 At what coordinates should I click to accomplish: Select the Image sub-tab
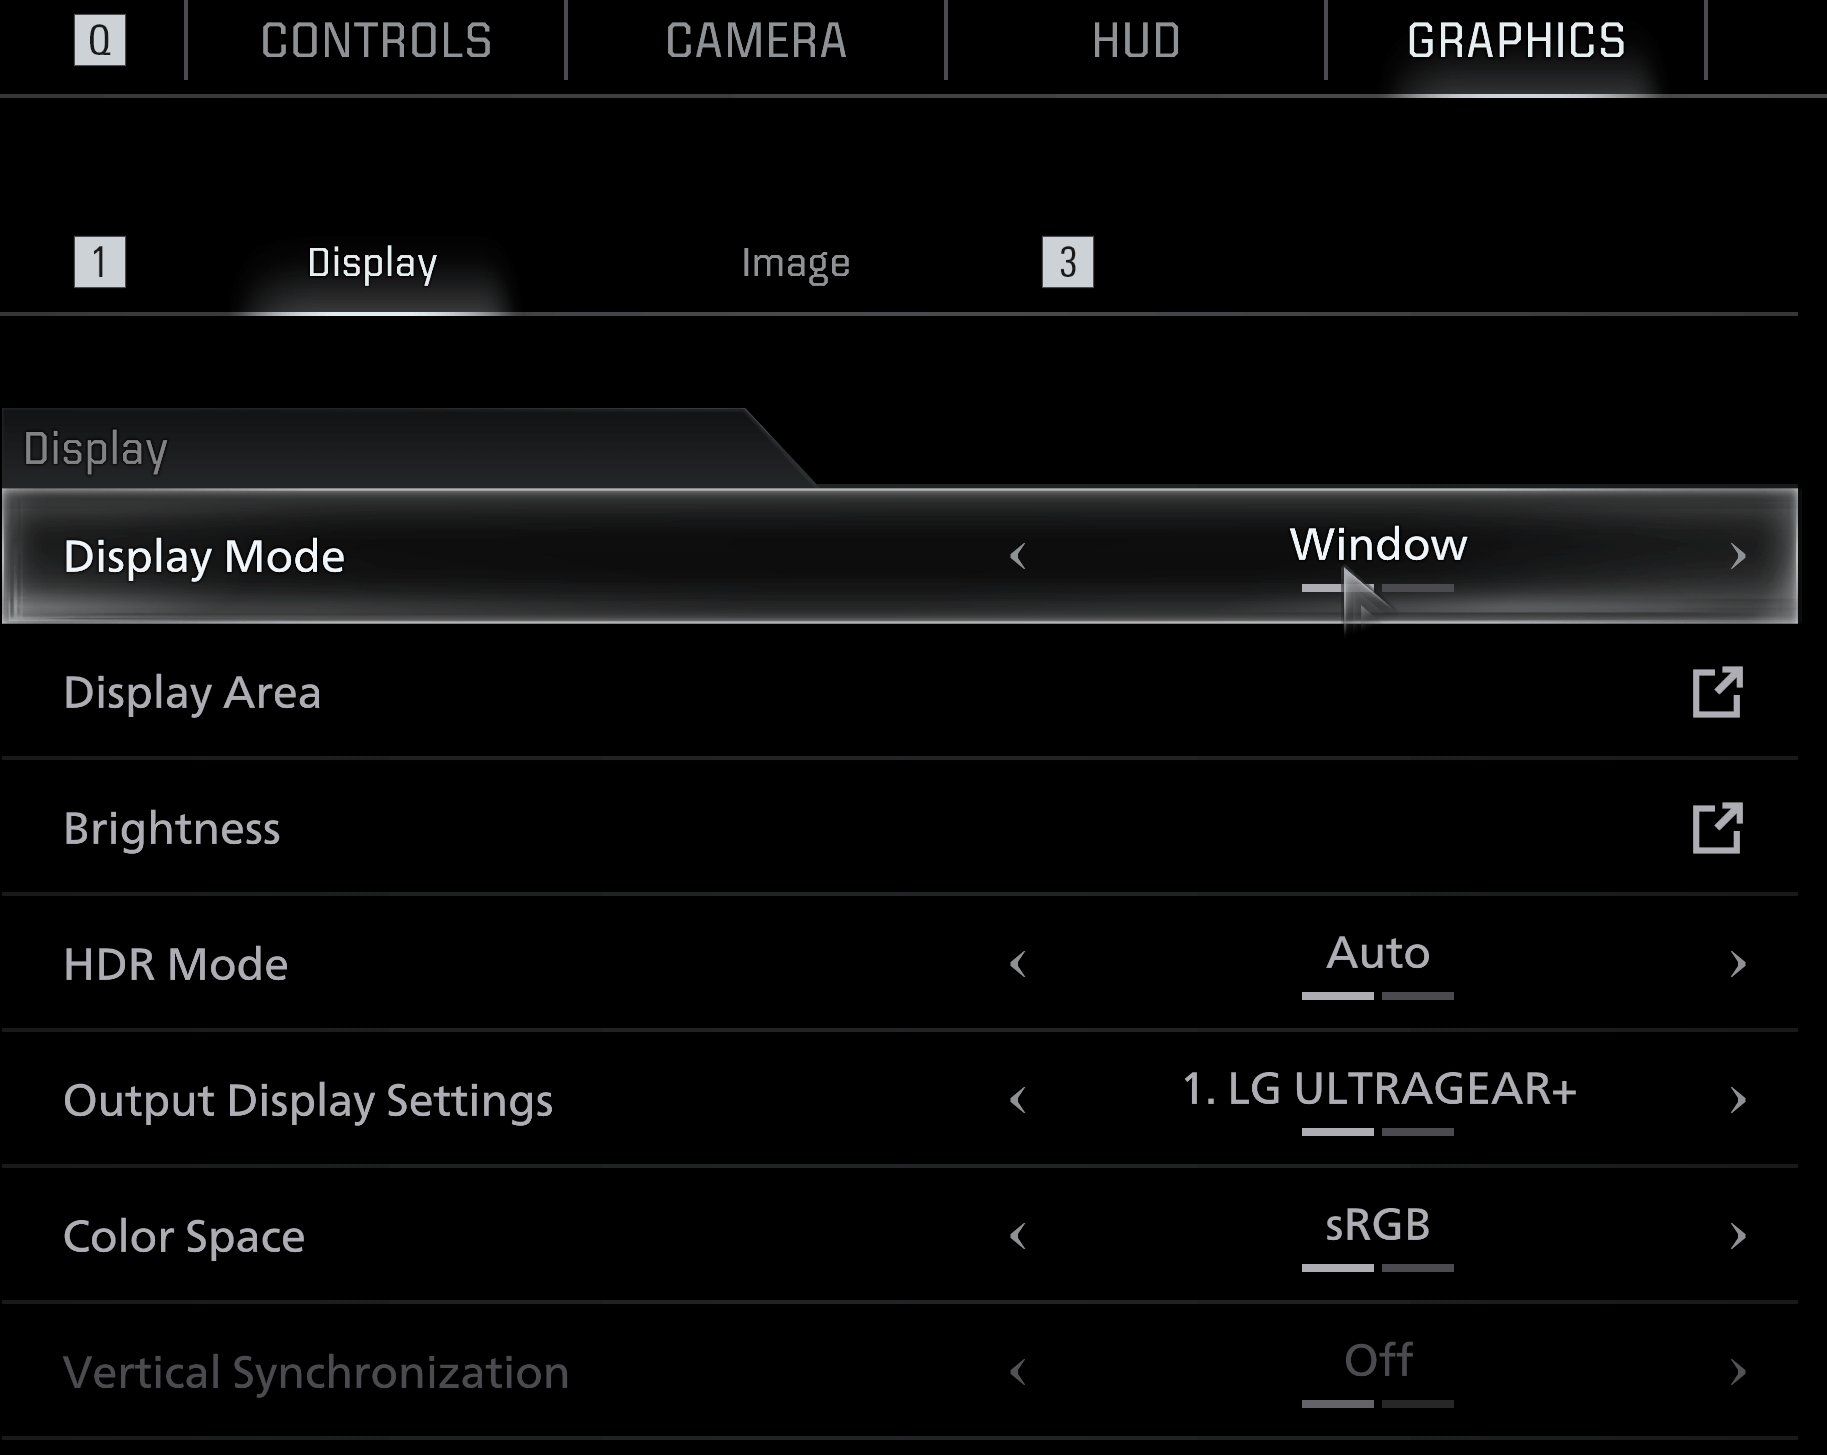795,263
